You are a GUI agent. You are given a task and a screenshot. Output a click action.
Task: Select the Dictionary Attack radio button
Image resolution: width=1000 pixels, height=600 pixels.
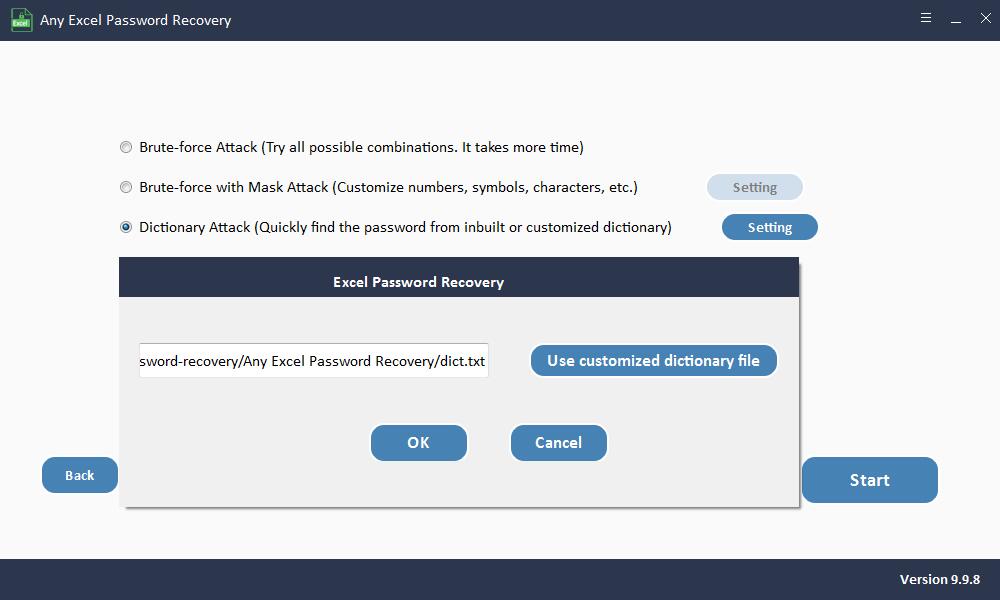126,228
